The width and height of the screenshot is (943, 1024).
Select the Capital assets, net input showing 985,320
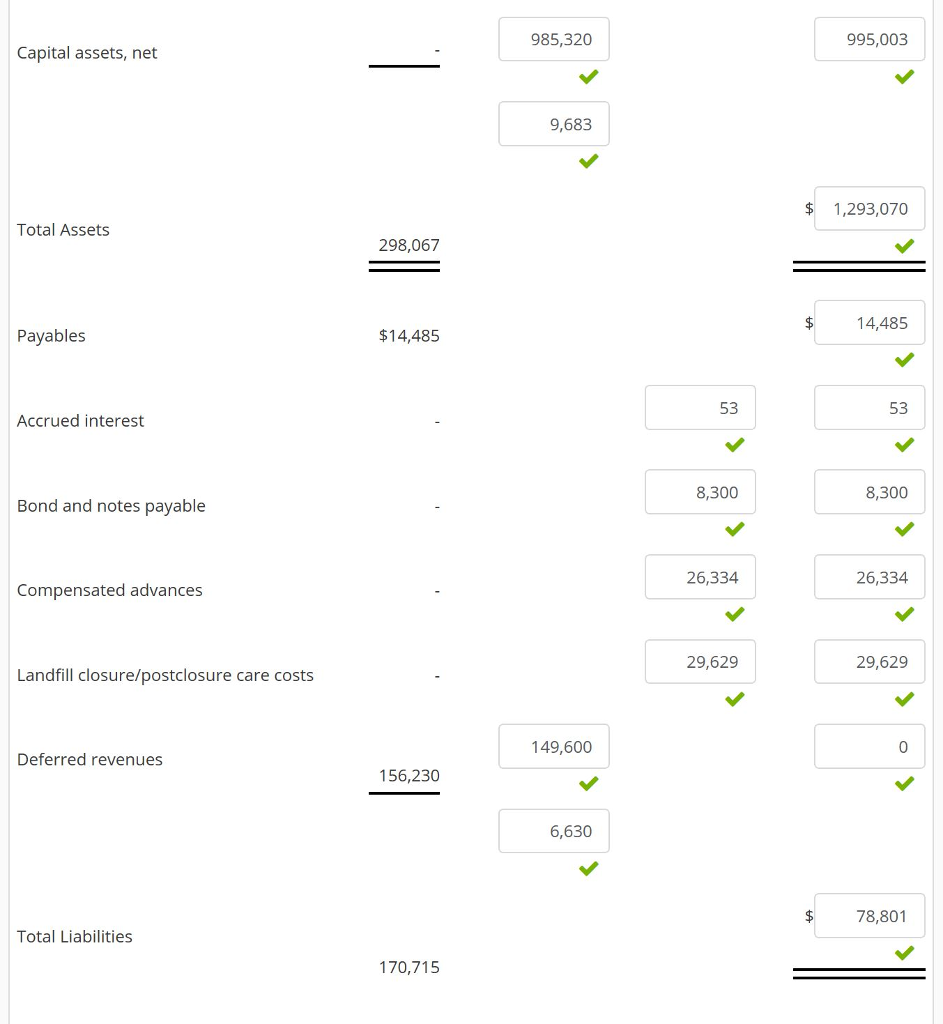[554, 39]
